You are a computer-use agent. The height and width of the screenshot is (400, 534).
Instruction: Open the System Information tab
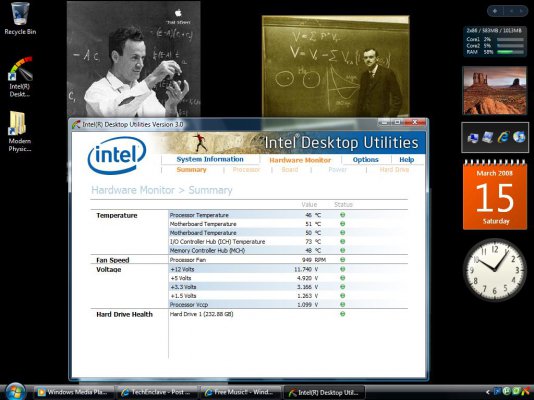pyautogui.click(x=210, y=159)
